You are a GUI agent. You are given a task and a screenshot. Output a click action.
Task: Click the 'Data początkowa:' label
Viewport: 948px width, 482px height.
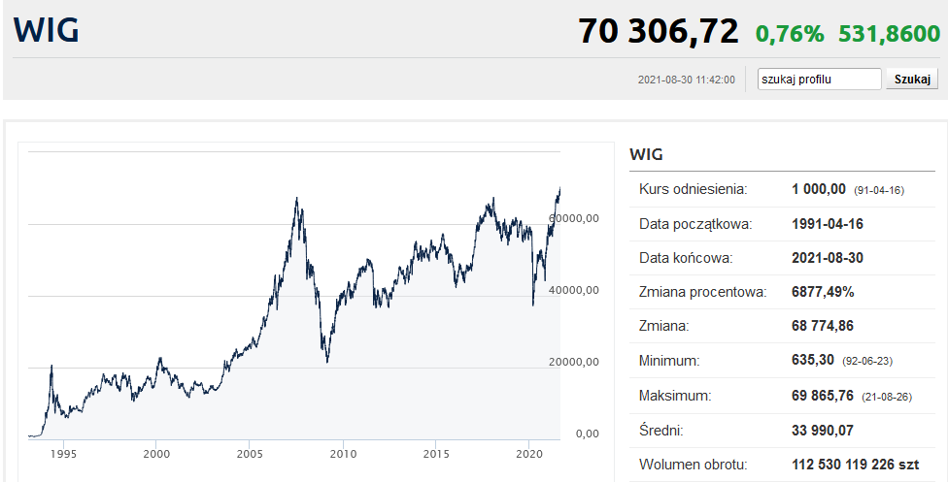[695, 224]
